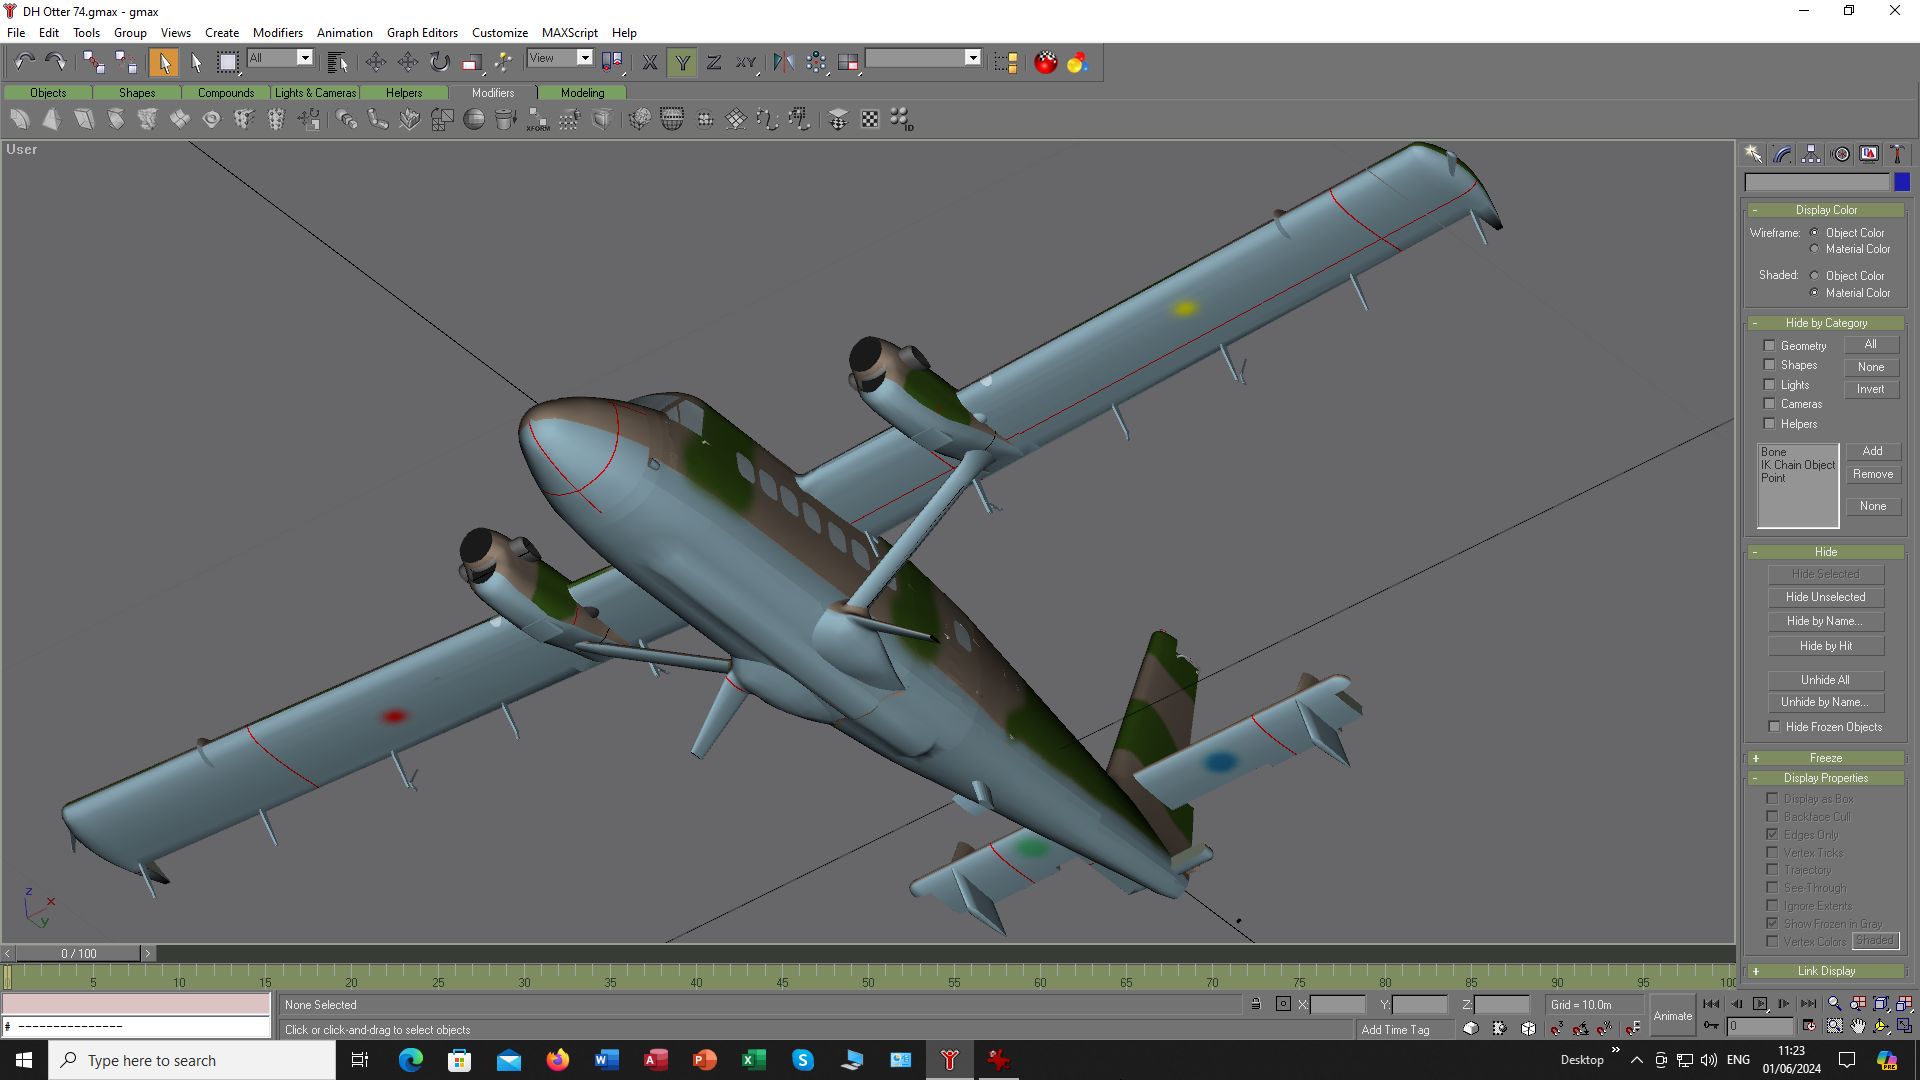
Task: Click the Unhide All button
Action: (1825, 680)
